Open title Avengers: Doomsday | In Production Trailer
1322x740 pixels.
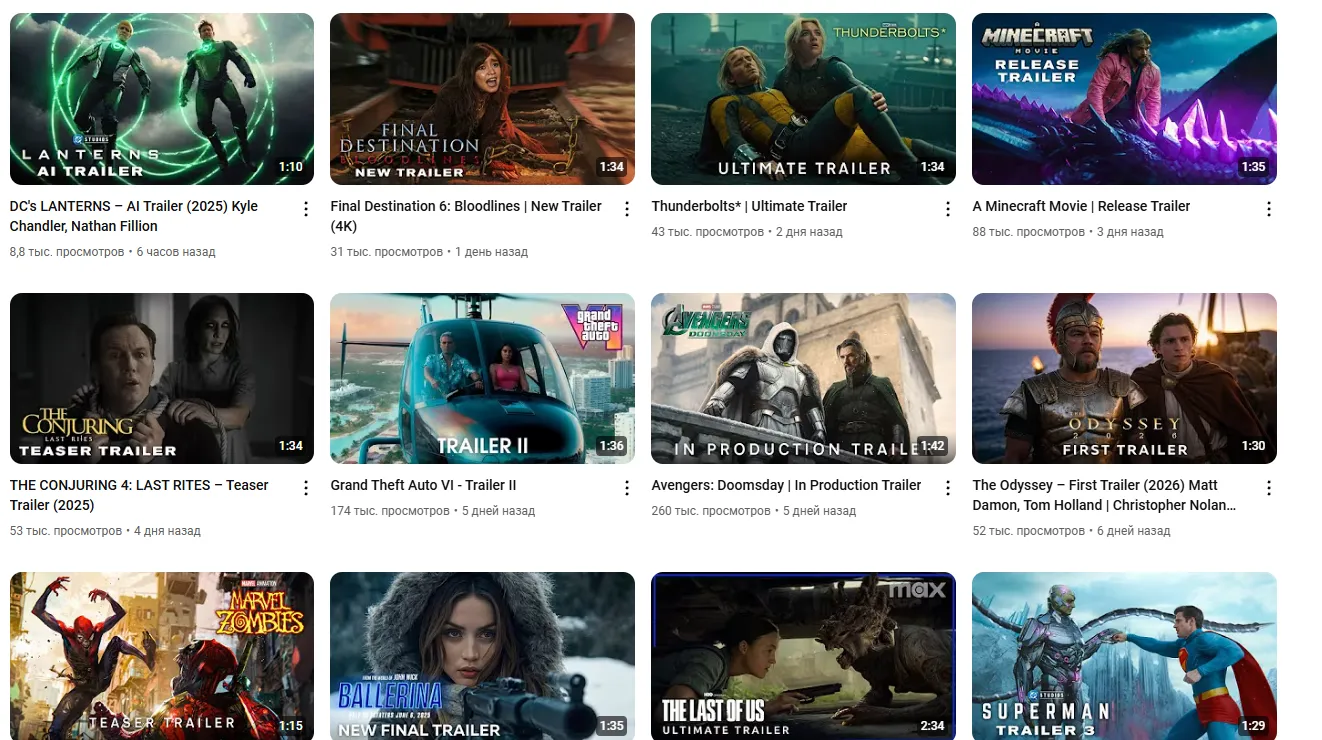787,485
